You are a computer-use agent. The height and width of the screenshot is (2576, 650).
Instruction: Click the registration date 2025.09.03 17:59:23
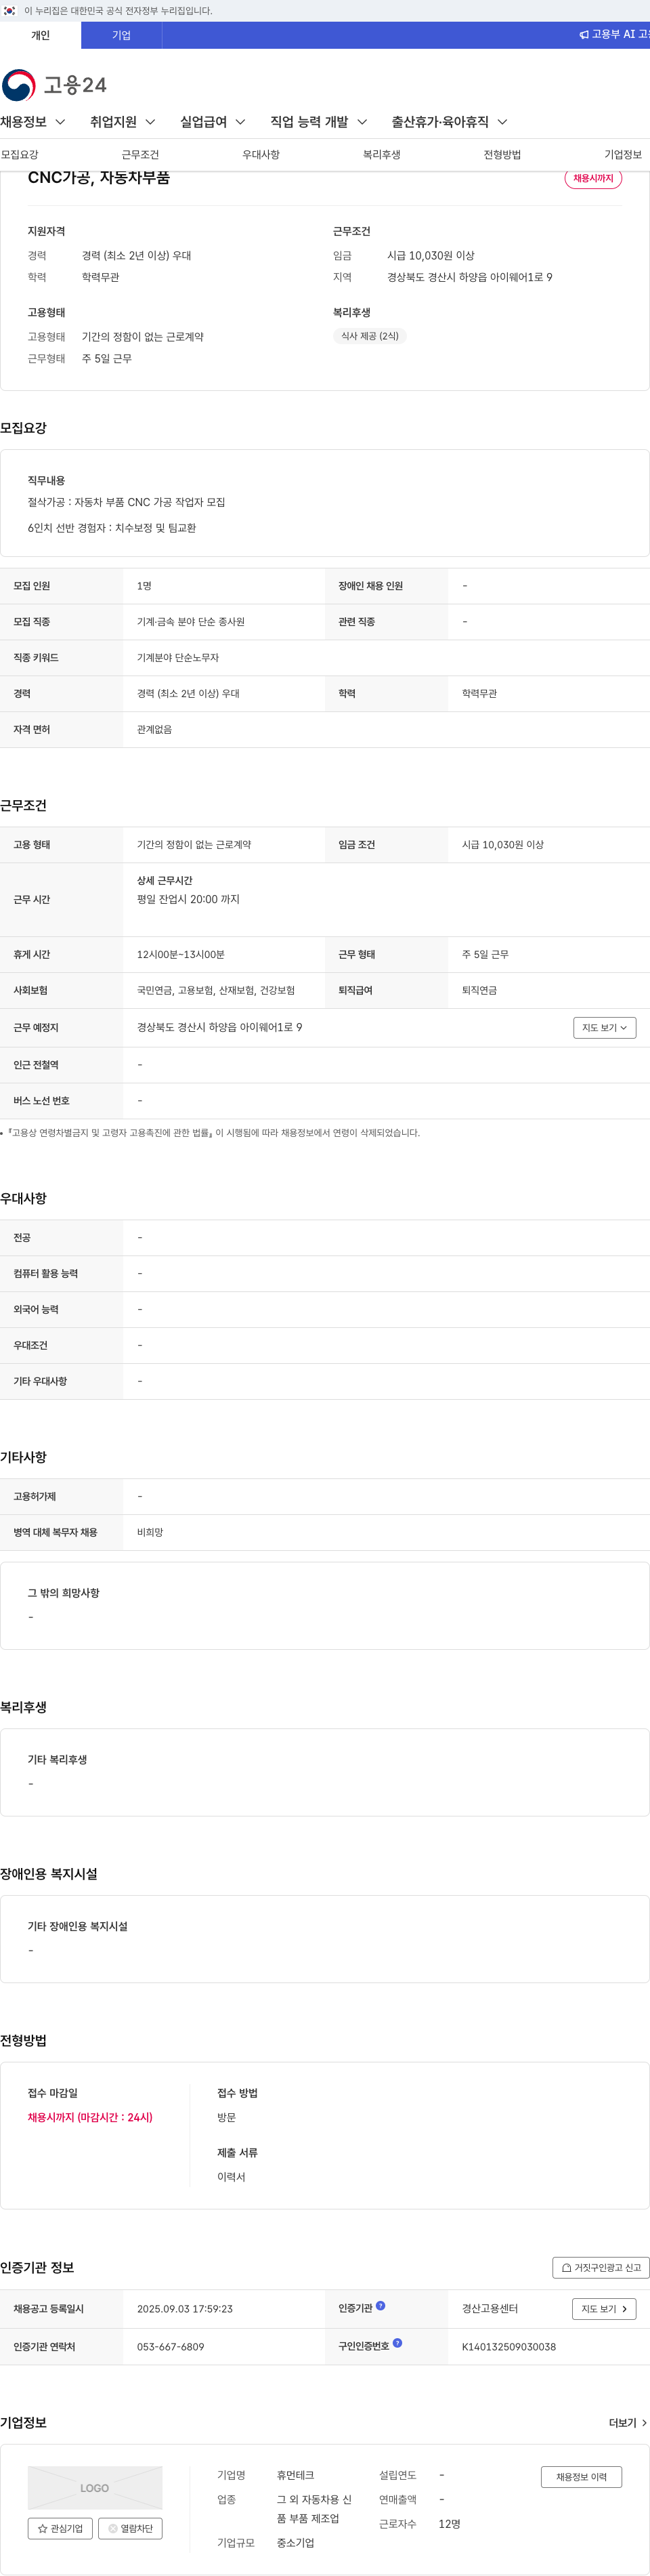point(185,2309)
